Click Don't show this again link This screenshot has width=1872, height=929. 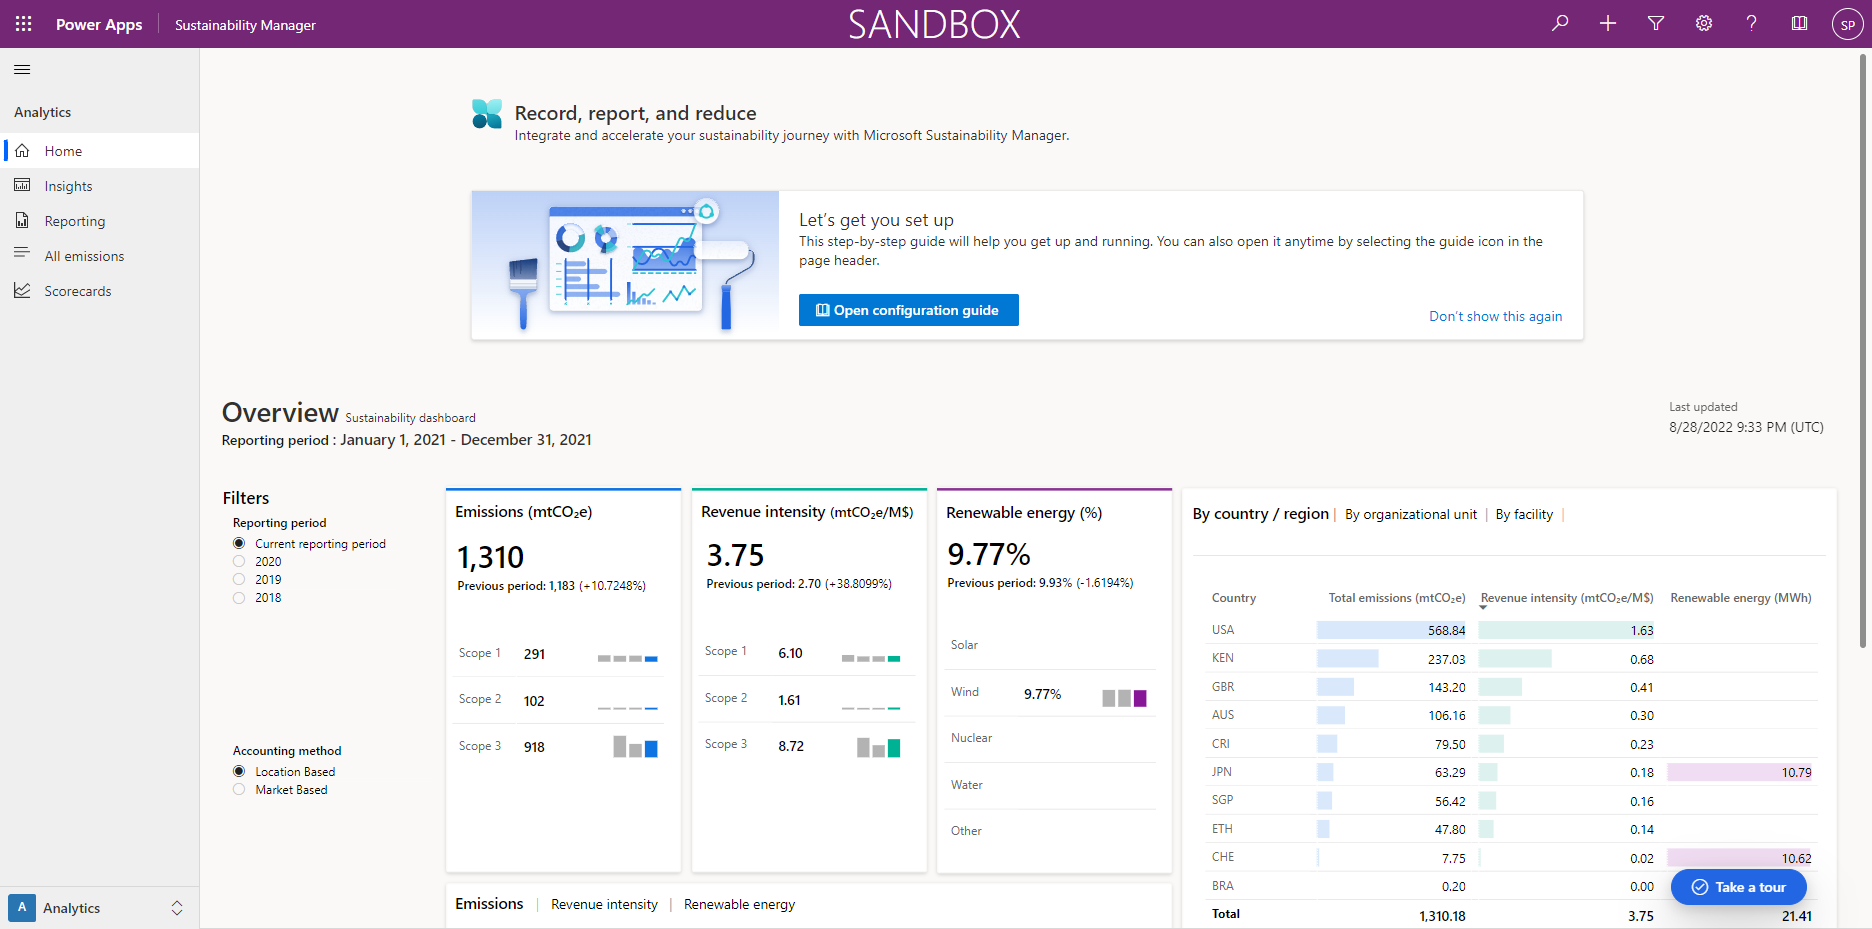click(1495, 316)
